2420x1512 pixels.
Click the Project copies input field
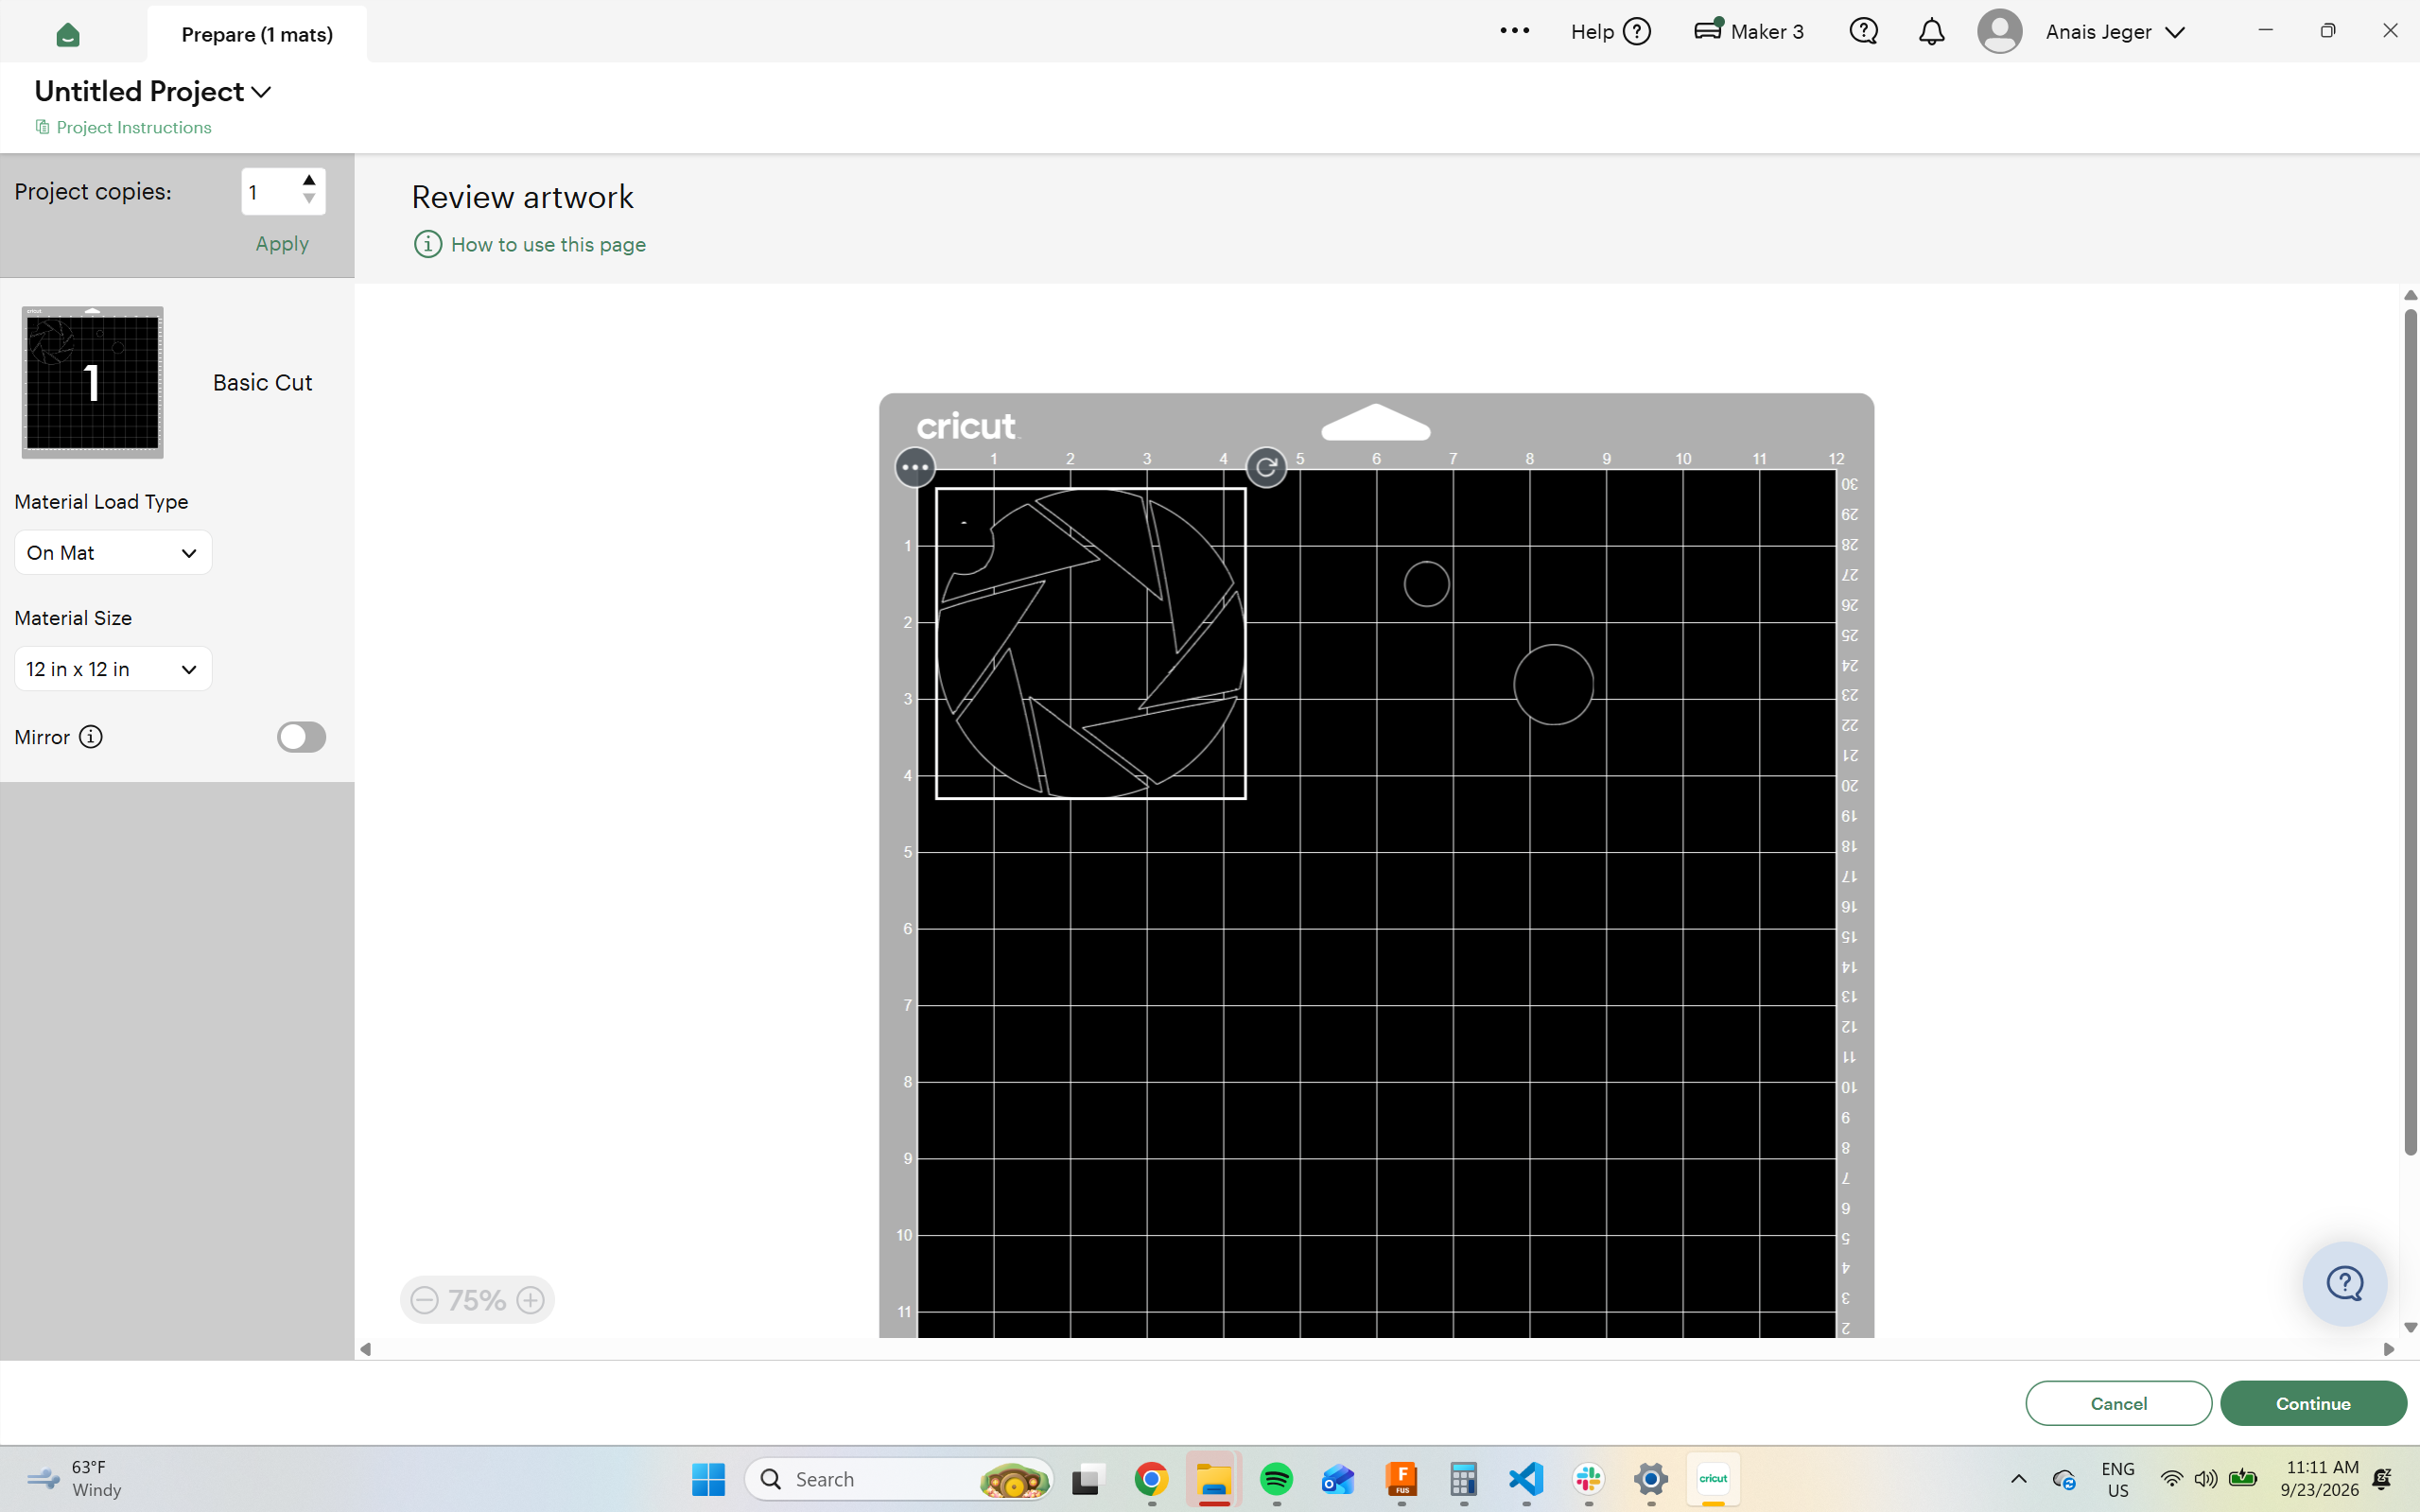tap(270, 191)
